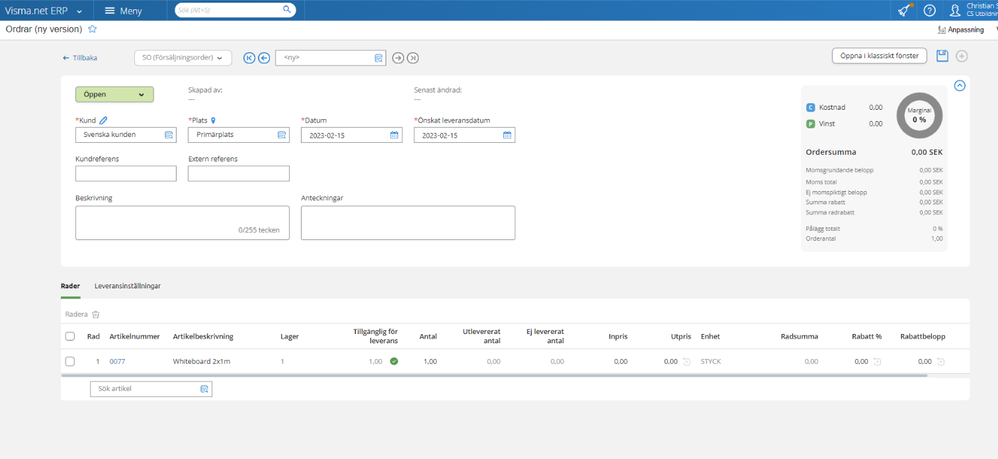Open the Öppen status dropdown
Screen dimensions: 998x459
pos(115,94)
